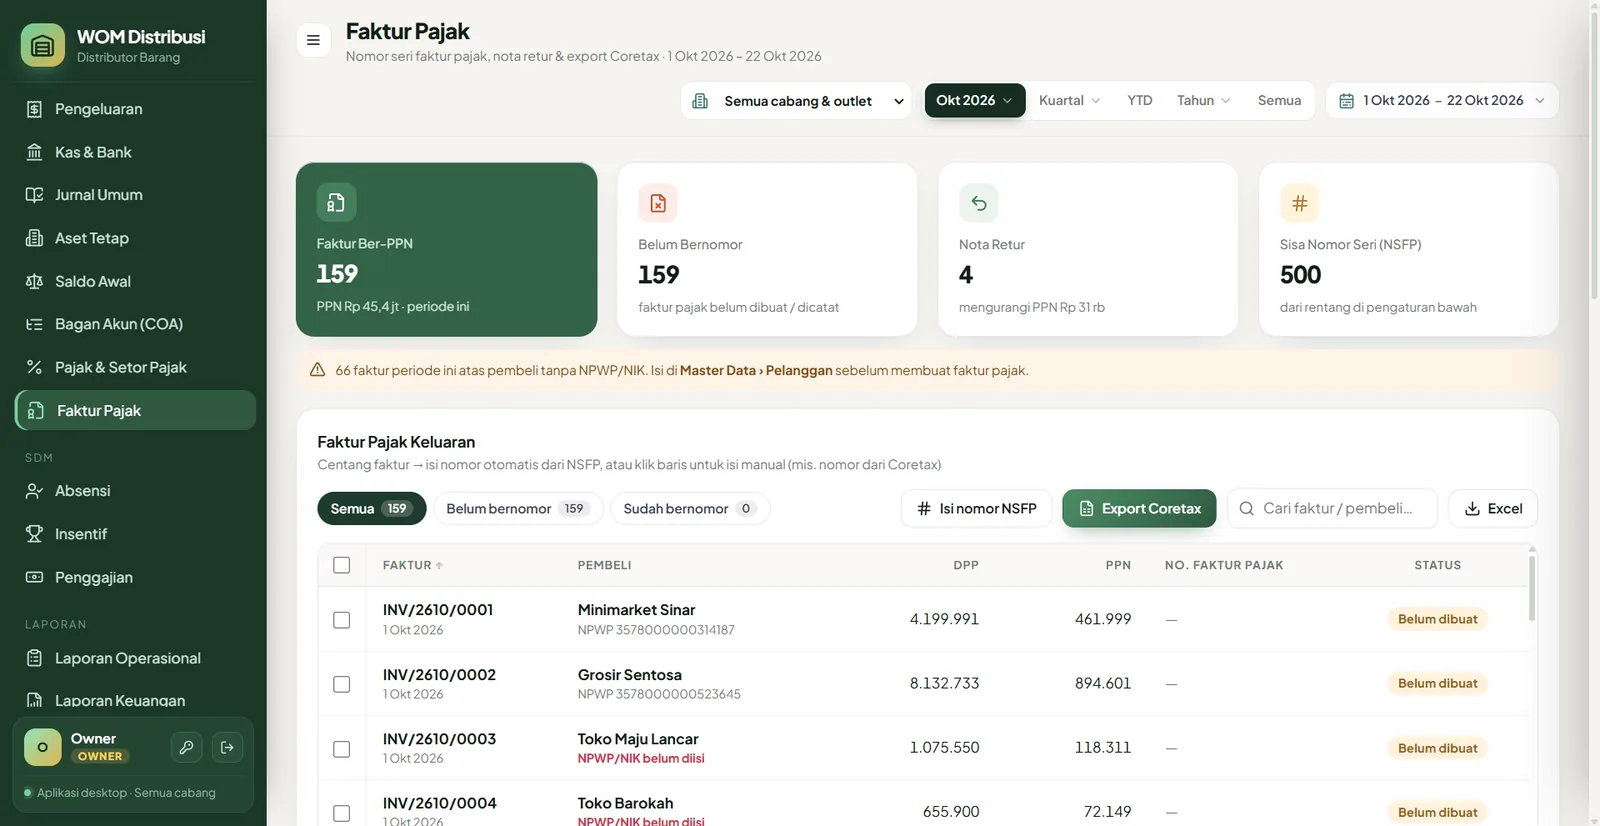1600x826 pixels.
Task: Click the logout icon beside Owner
Action: [x=227, y=747]
